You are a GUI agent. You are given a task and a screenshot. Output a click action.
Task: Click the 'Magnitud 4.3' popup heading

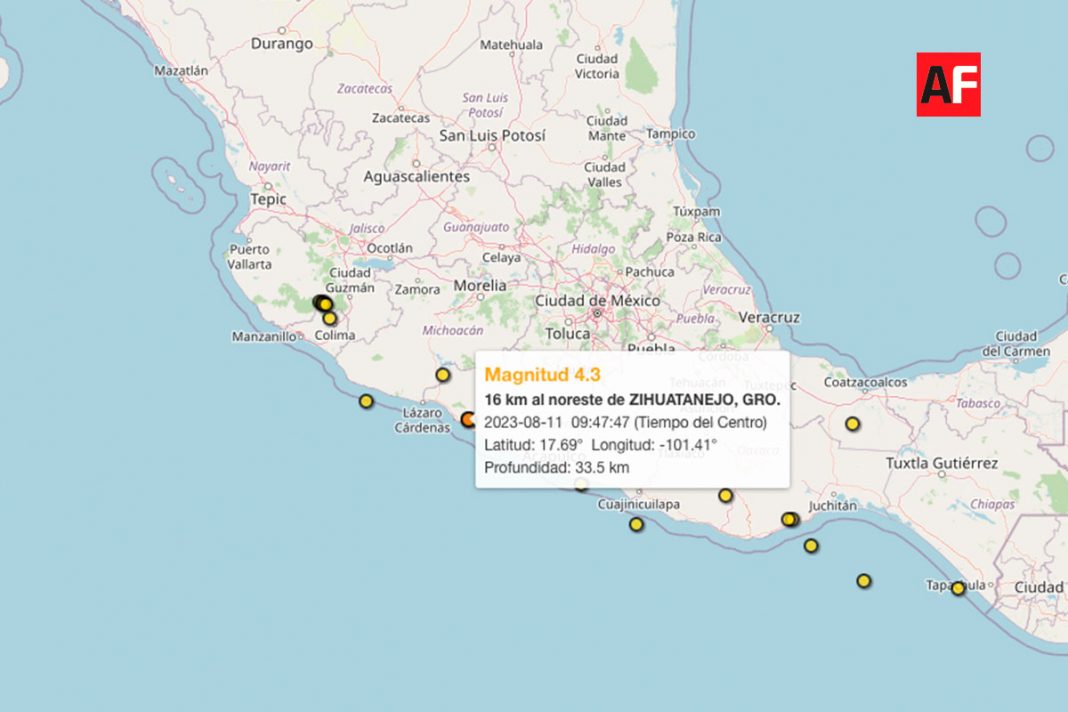pos(542,375)
